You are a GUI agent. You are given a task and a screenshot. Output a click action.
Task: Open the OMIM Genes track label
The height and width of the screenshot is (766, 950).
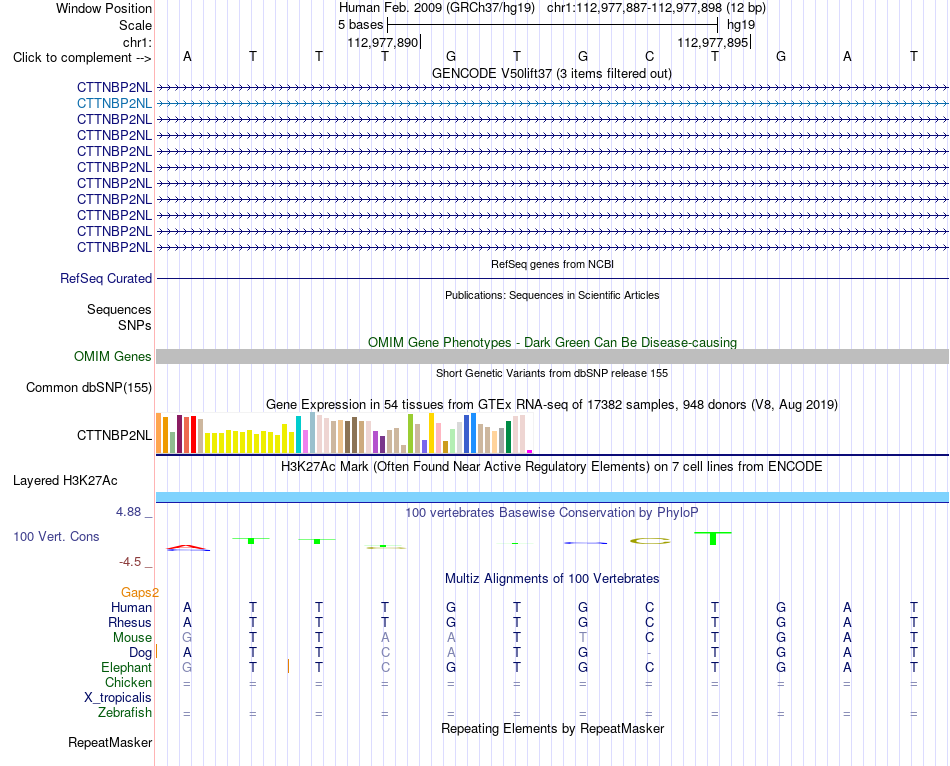(112, 356)
